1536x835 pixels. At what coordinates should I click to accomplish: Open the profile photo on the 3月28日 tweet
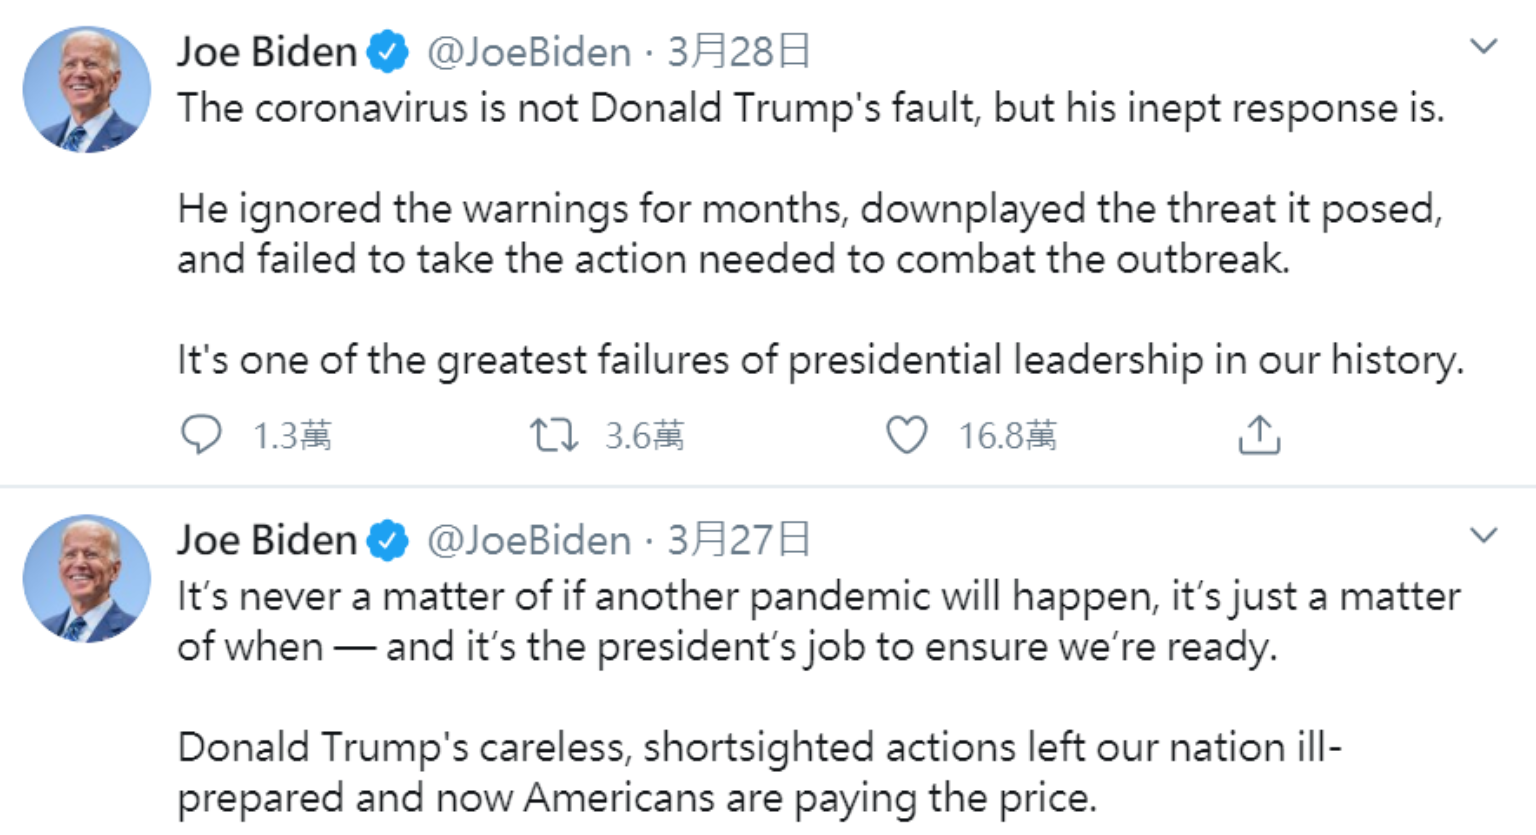tap(87, 90)
